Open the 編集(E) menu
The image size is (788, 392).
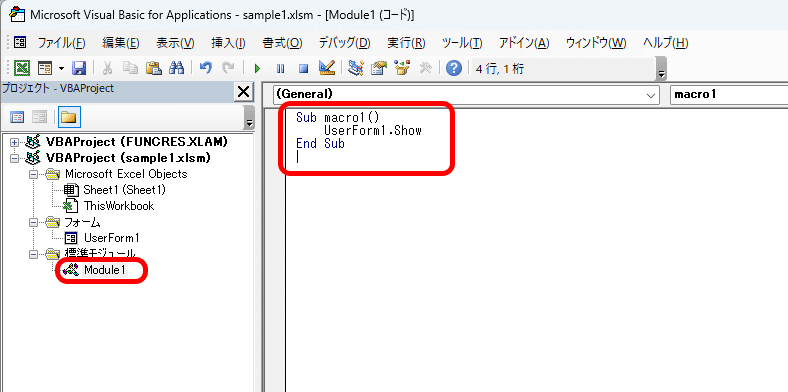click(x=121, y=43)
